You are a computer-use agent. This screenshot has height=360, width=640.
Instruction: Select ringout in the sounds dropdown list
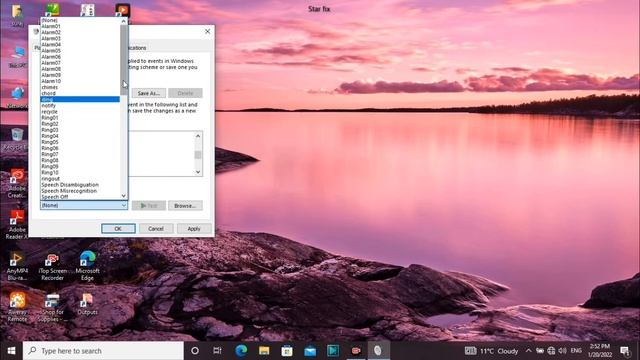(x=80, y=179)
